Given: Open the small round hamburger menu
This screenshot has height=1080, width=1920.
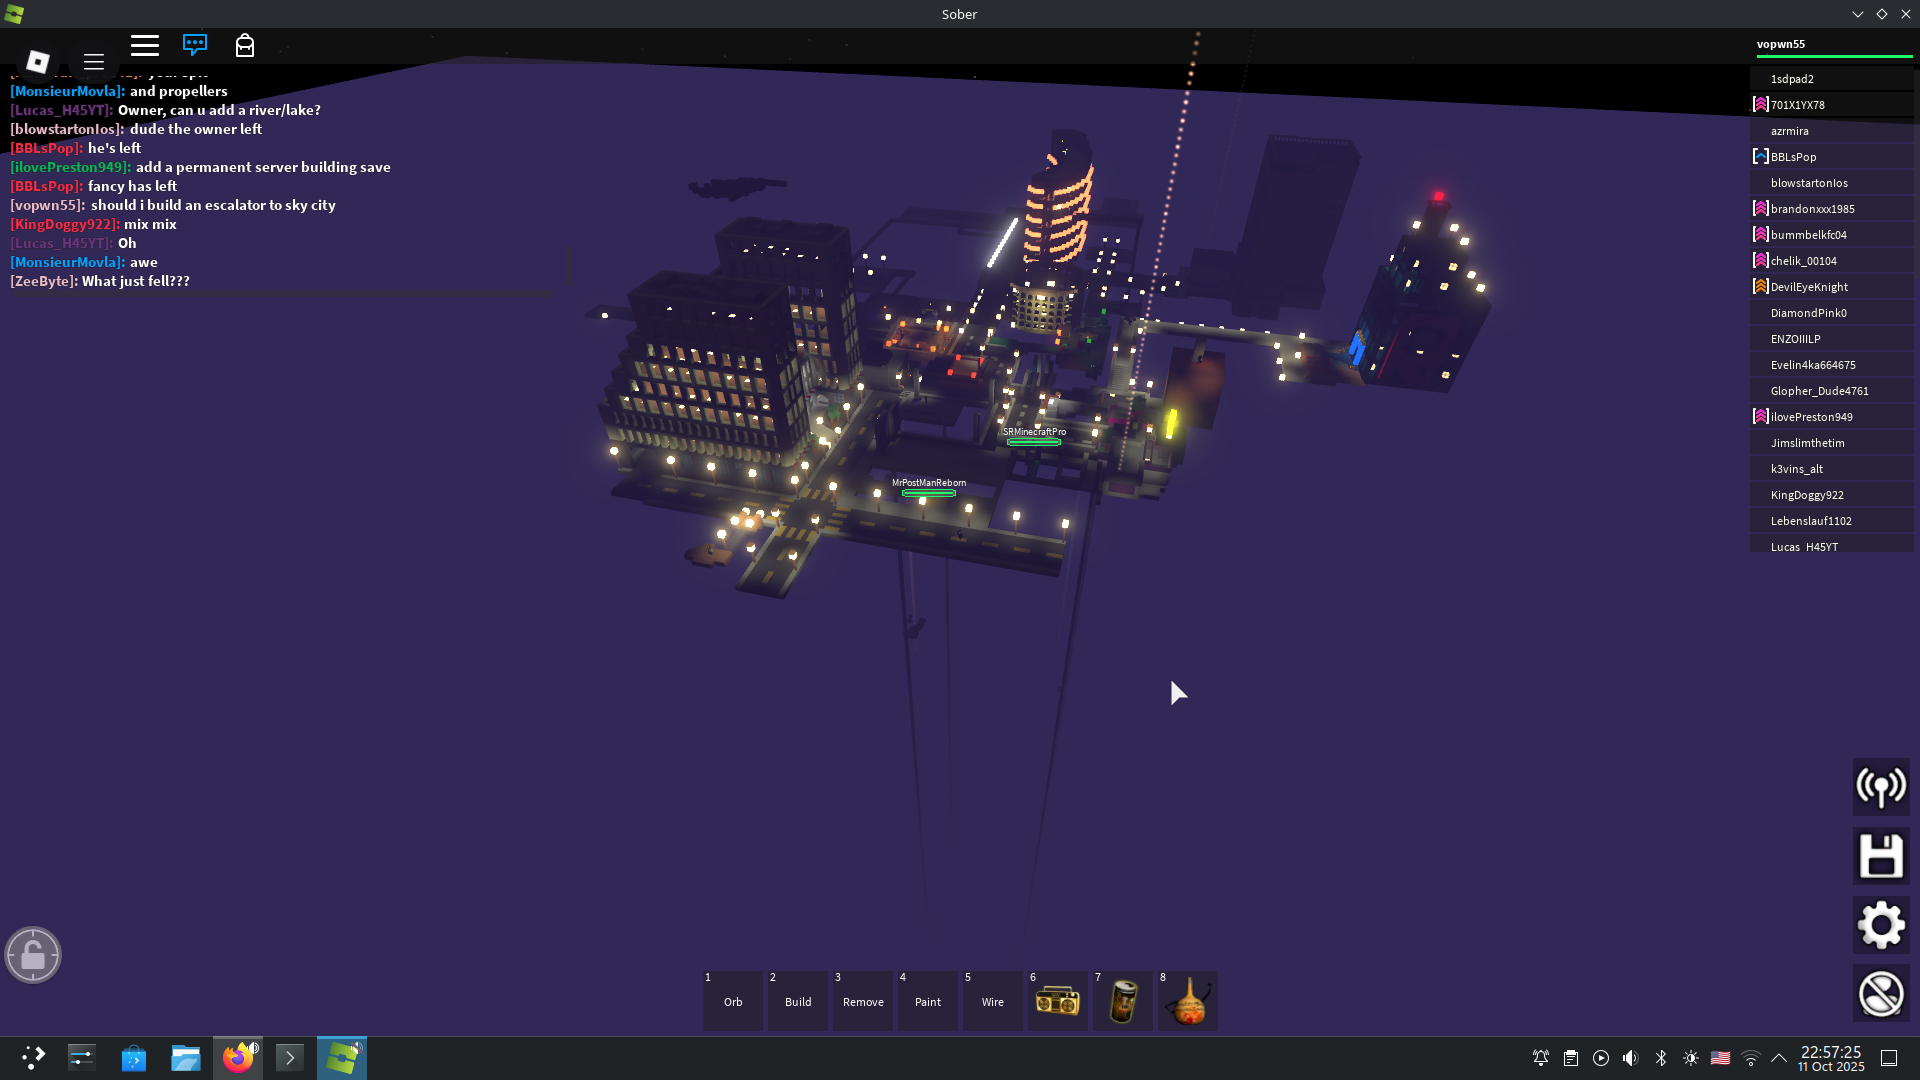Looking at the screenshot, I should click(94, 62).
